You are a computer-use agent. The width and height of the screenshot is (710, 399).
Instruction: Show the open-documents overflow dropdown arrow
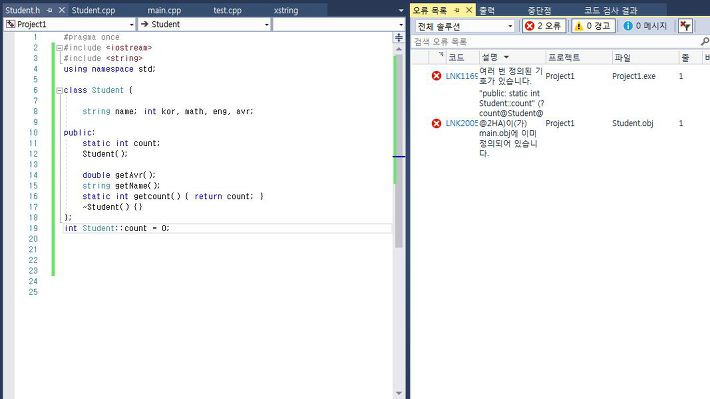[x=401, y=10]
